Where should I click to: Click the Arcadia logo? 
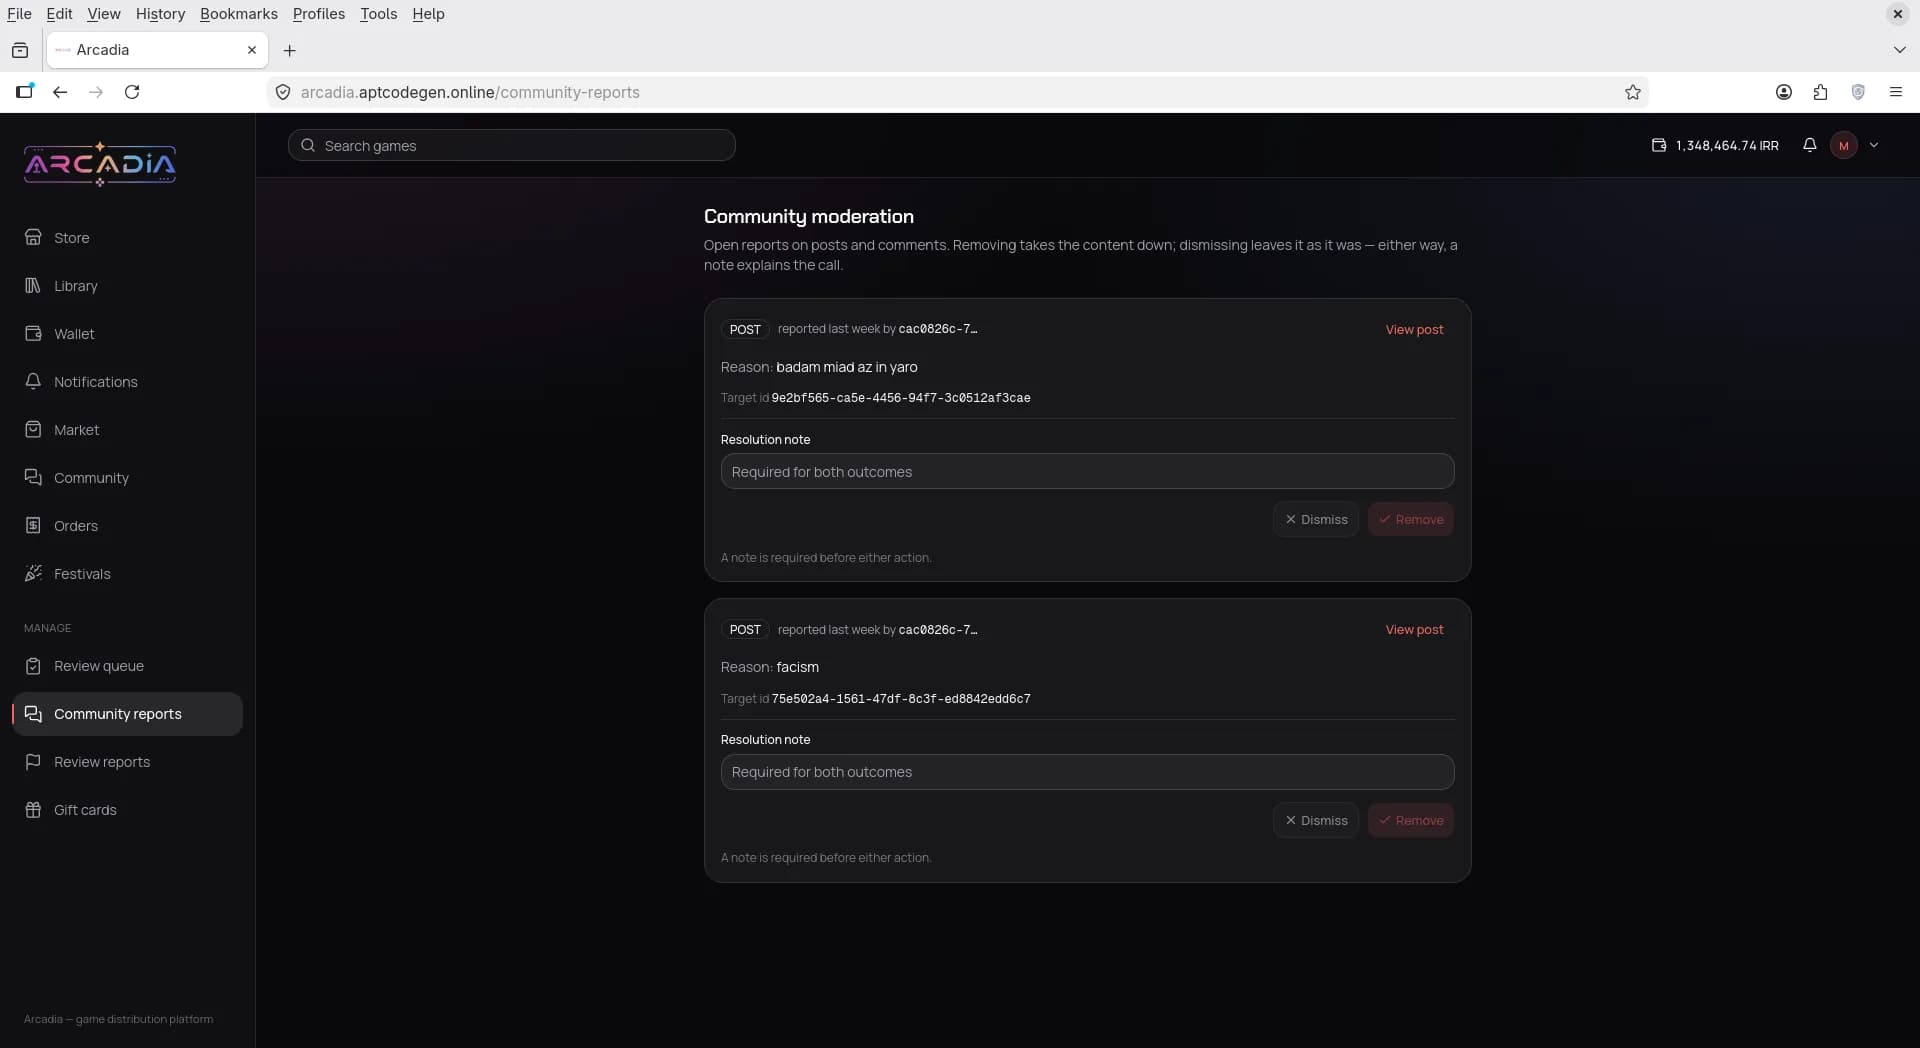click(x=100, y=164)
